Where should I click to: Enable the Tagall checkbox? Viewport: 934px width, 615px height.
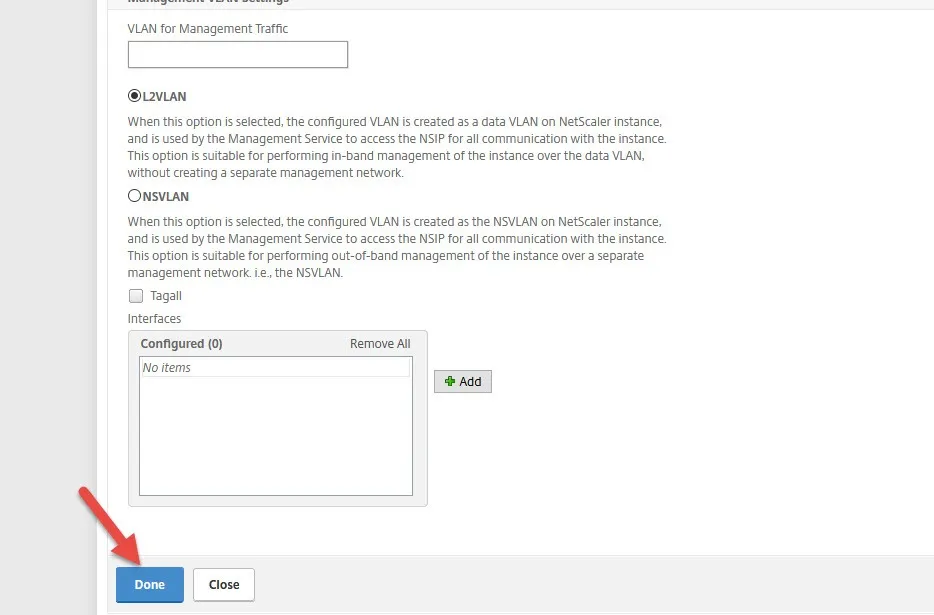point(136,296)
